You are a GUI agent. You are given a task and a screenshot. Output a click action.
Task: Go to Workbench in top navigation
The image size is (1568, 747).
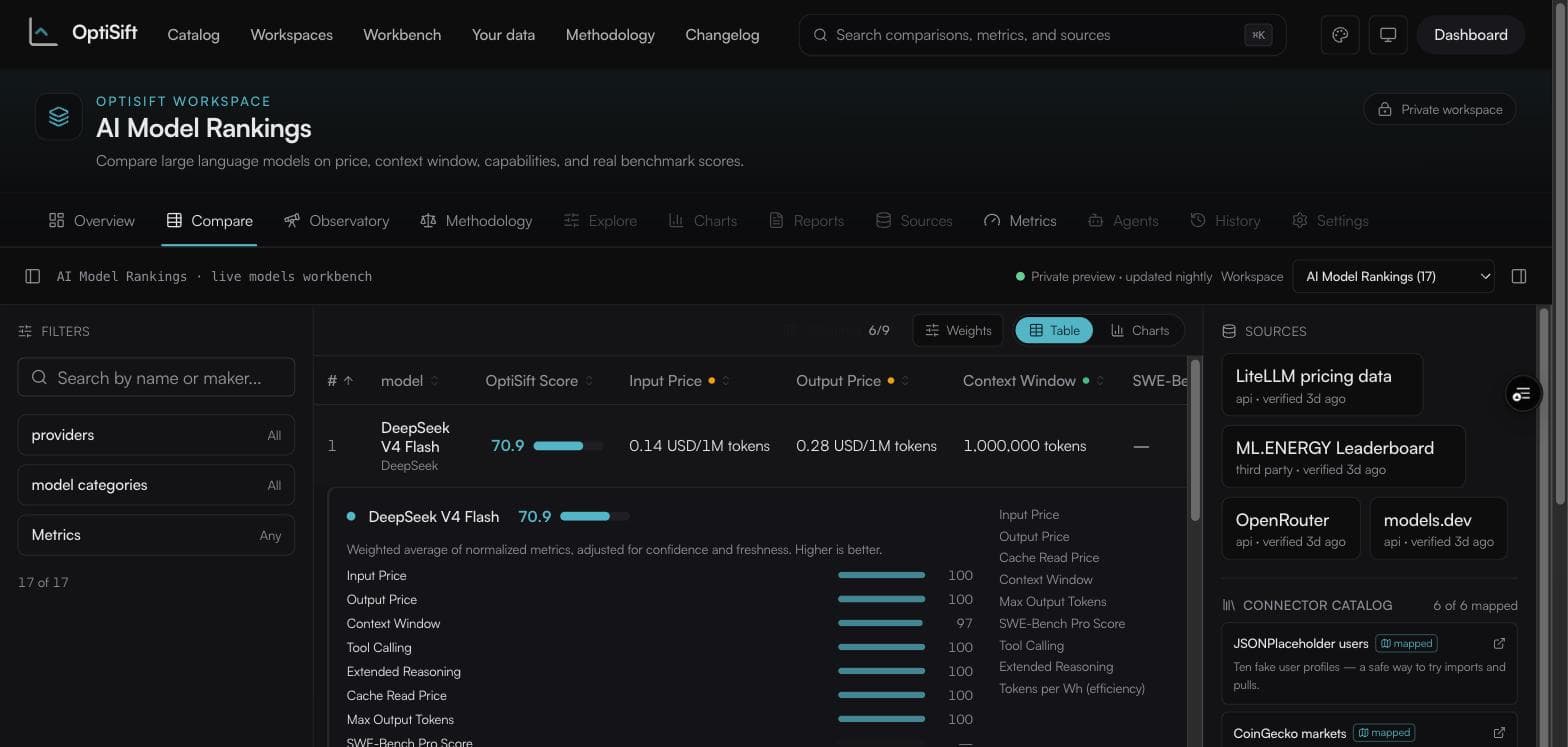(x=402, y=35)
